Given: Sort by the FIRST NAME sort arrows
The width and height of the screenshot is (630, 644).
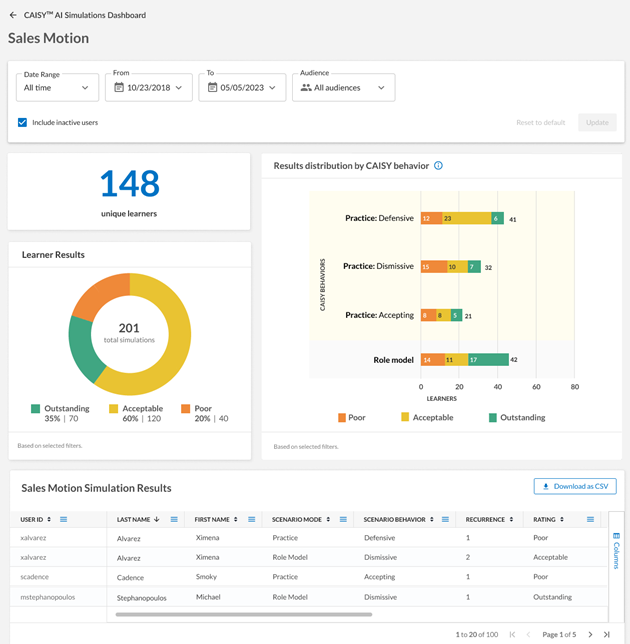Looking at the screenshot, I should (x=236, y=520).
